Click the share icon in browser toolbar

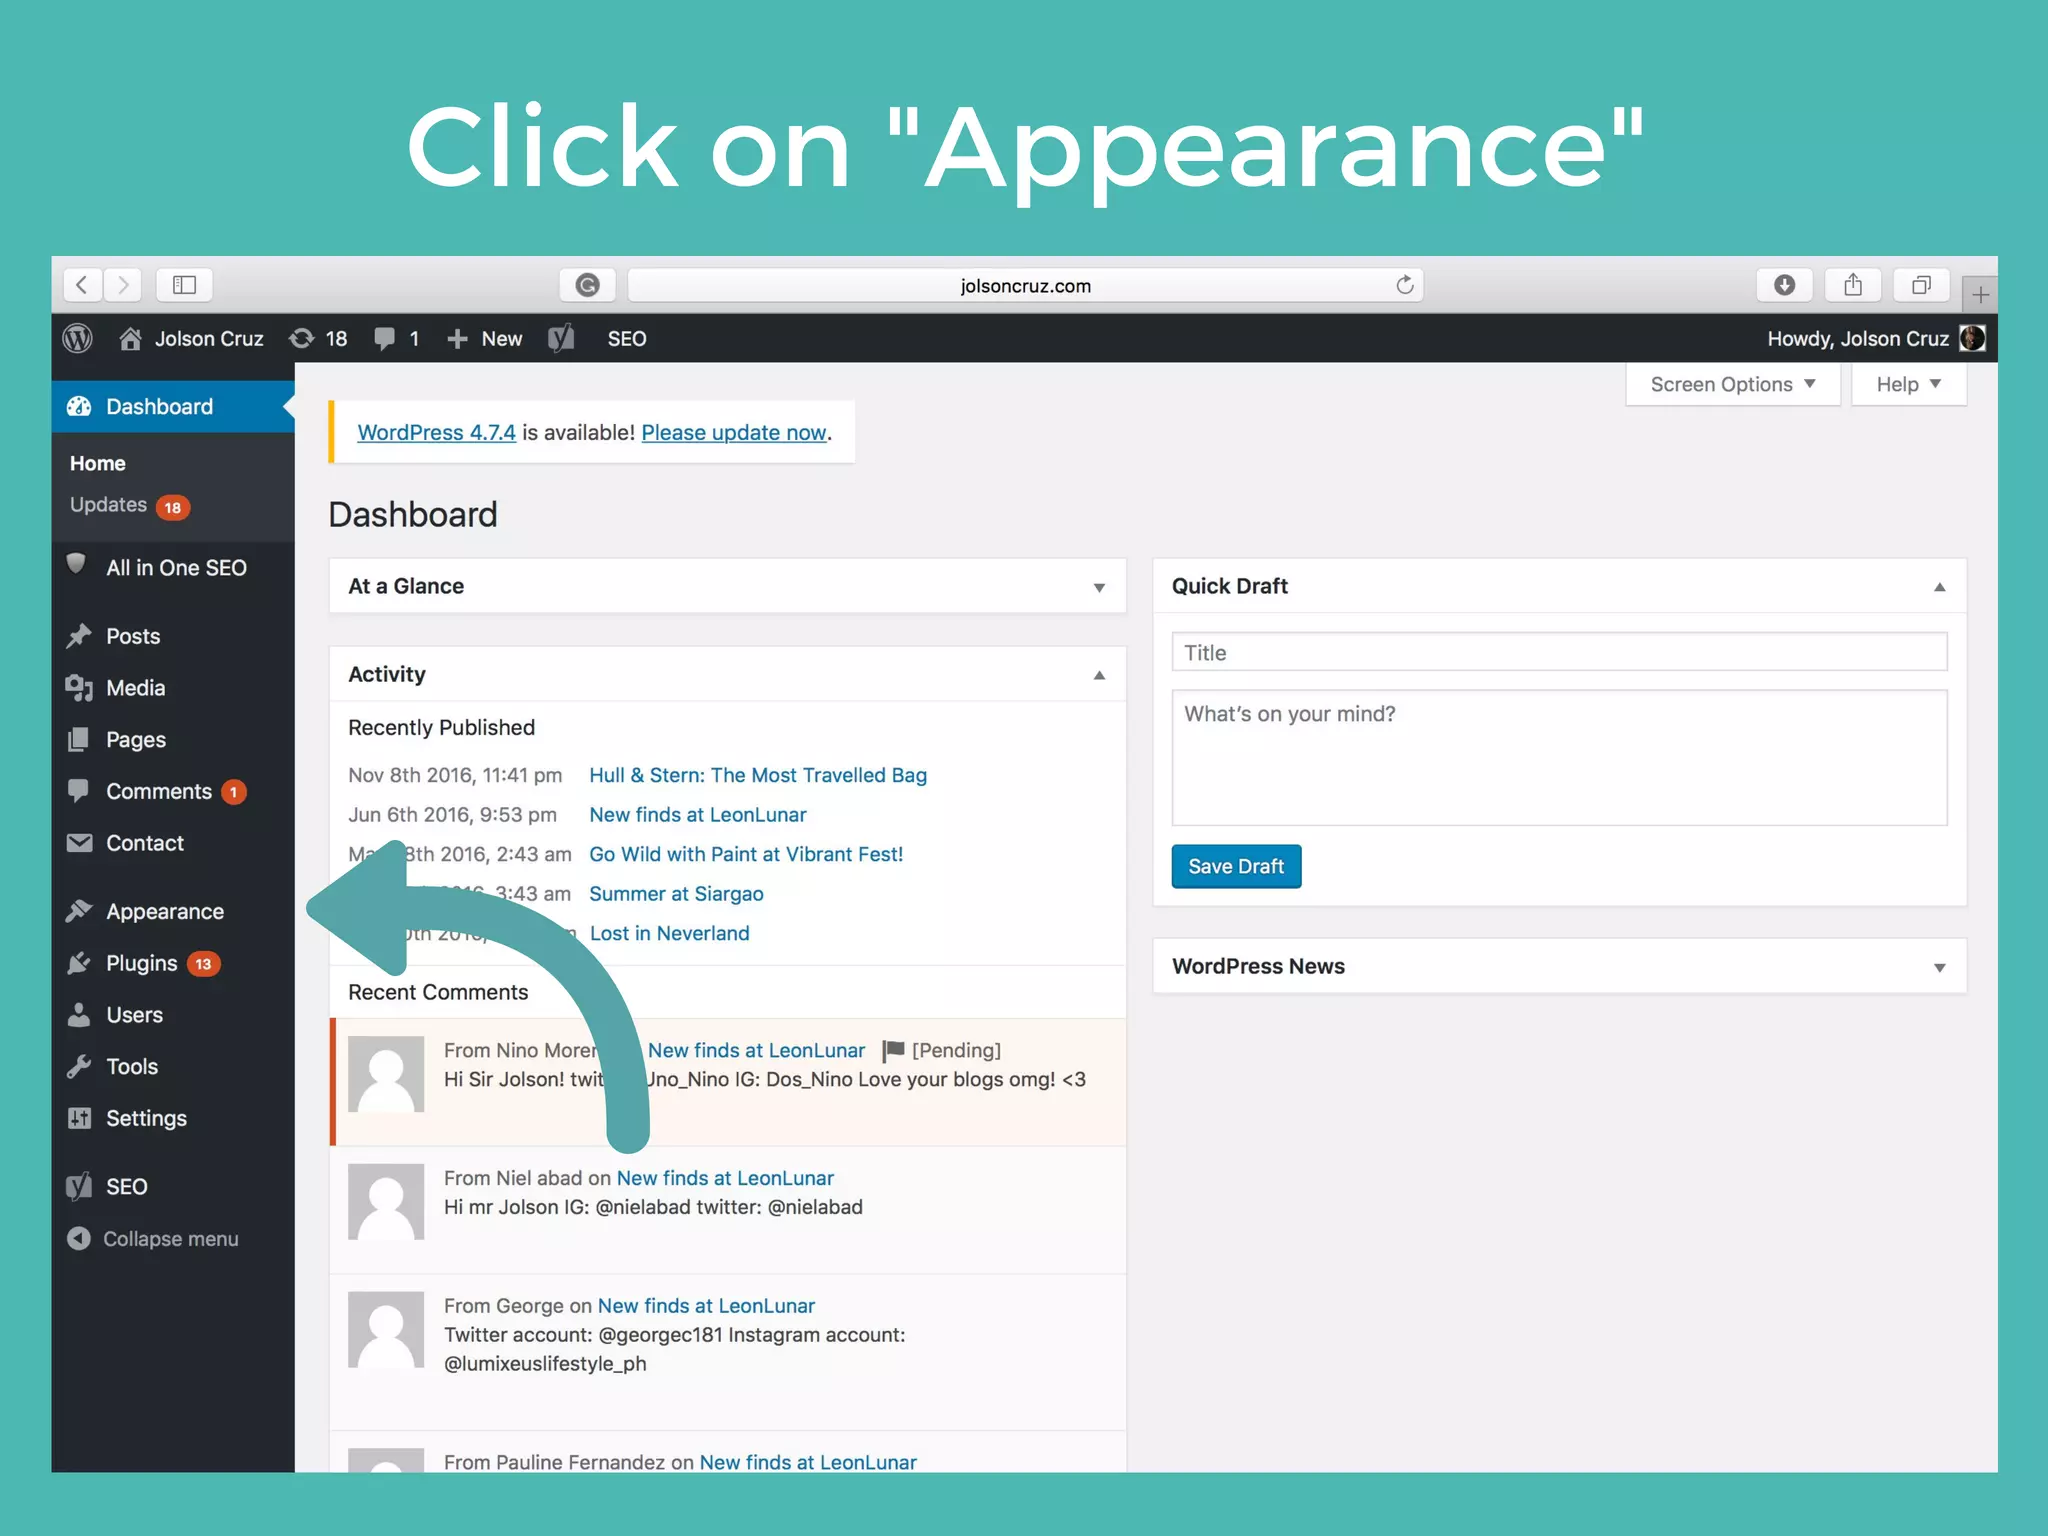[x=1853, y=285]
